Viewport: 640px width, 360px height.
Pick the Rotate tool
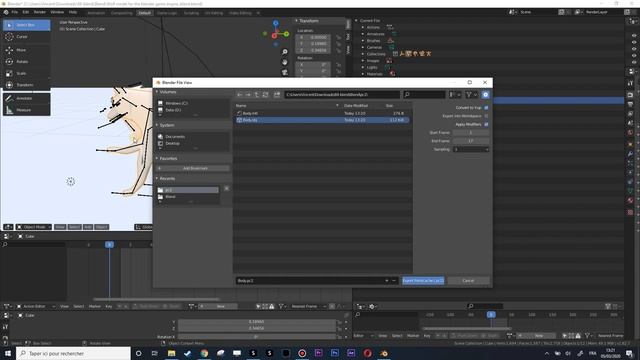tap(27, 62)
